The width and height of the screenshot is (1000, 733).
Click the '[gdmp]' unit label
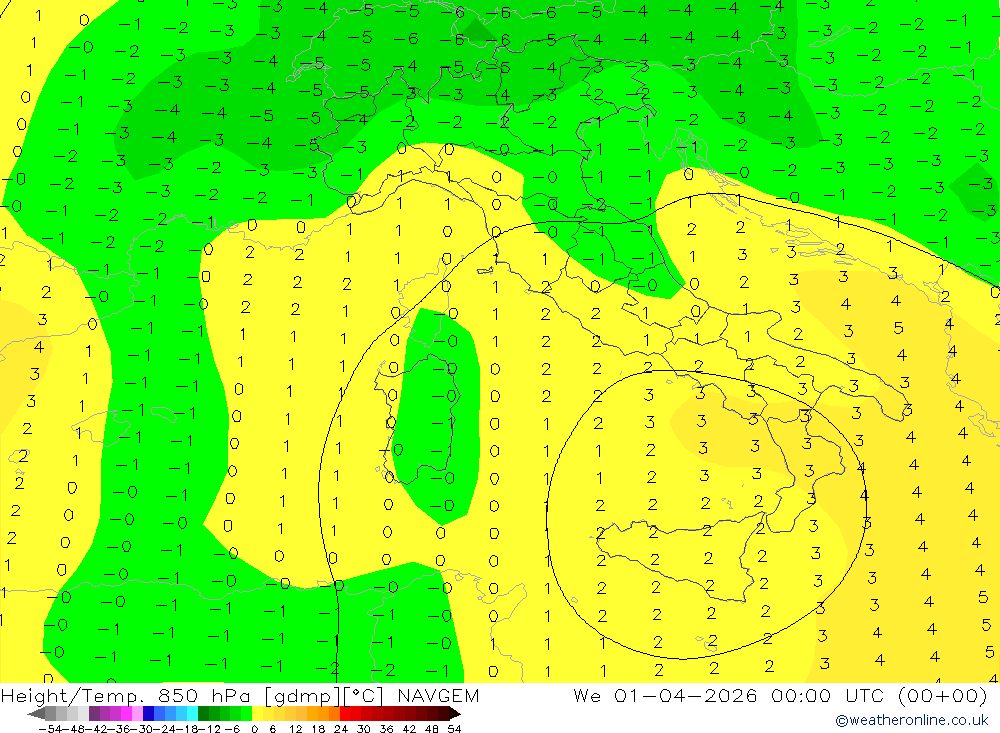pyautogui.click(x=302, y=696)
